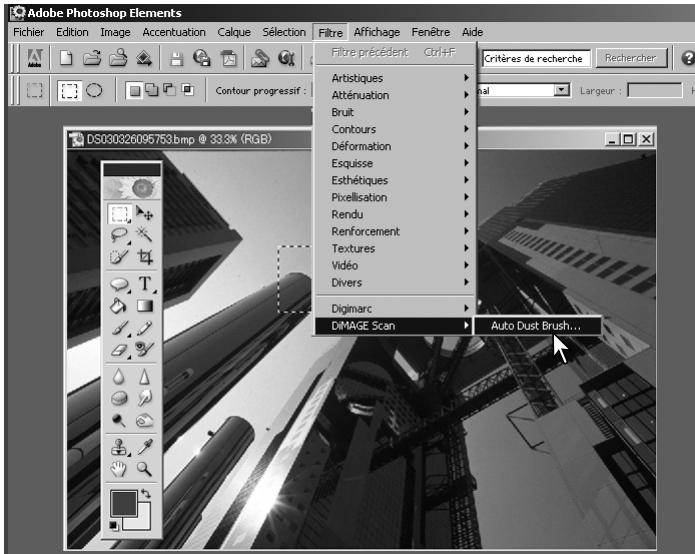Select the Crop tool
The image size is (695, 554).
point(144,256)
